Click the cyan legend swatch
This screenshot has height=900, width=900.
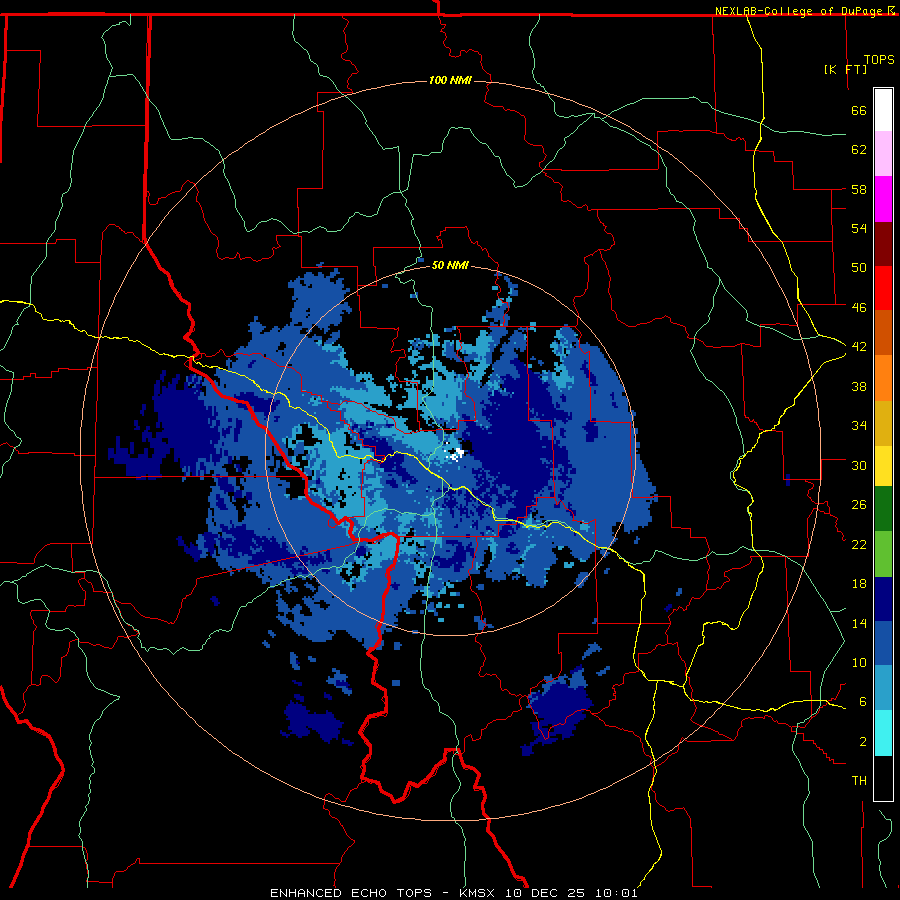pyautogui.click(x=883, y=733)
